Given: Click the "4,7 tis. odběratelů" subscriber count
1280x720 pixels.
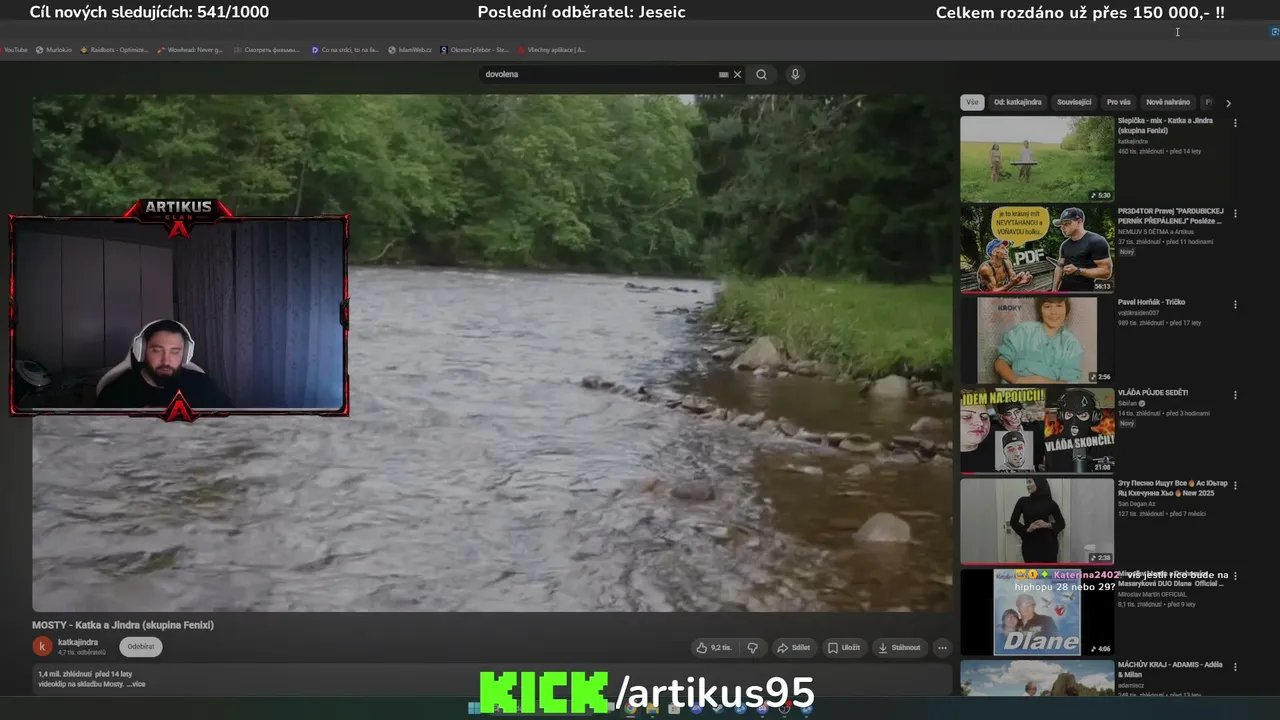Looking at the screenshot, I should point(81,652).
